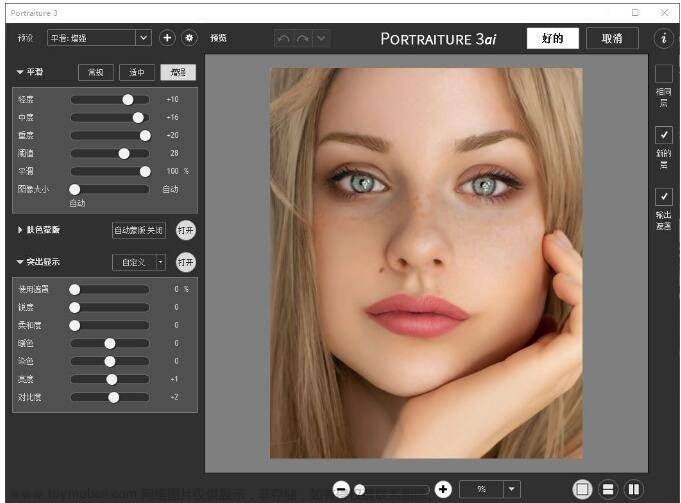The width and height of the screenshot is (681, 503).
Task: Click the 重度 large smoothing slider
Action: [110, 136]
